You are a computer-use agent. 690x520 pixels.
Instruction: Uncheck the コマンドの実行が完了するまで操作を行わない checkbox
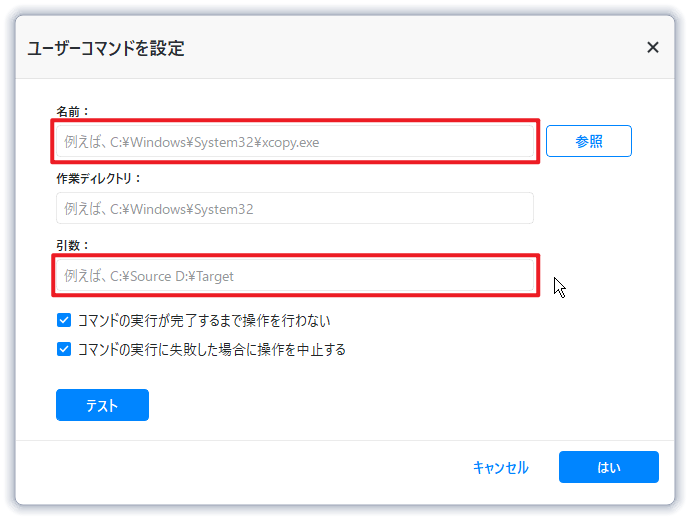64,321
